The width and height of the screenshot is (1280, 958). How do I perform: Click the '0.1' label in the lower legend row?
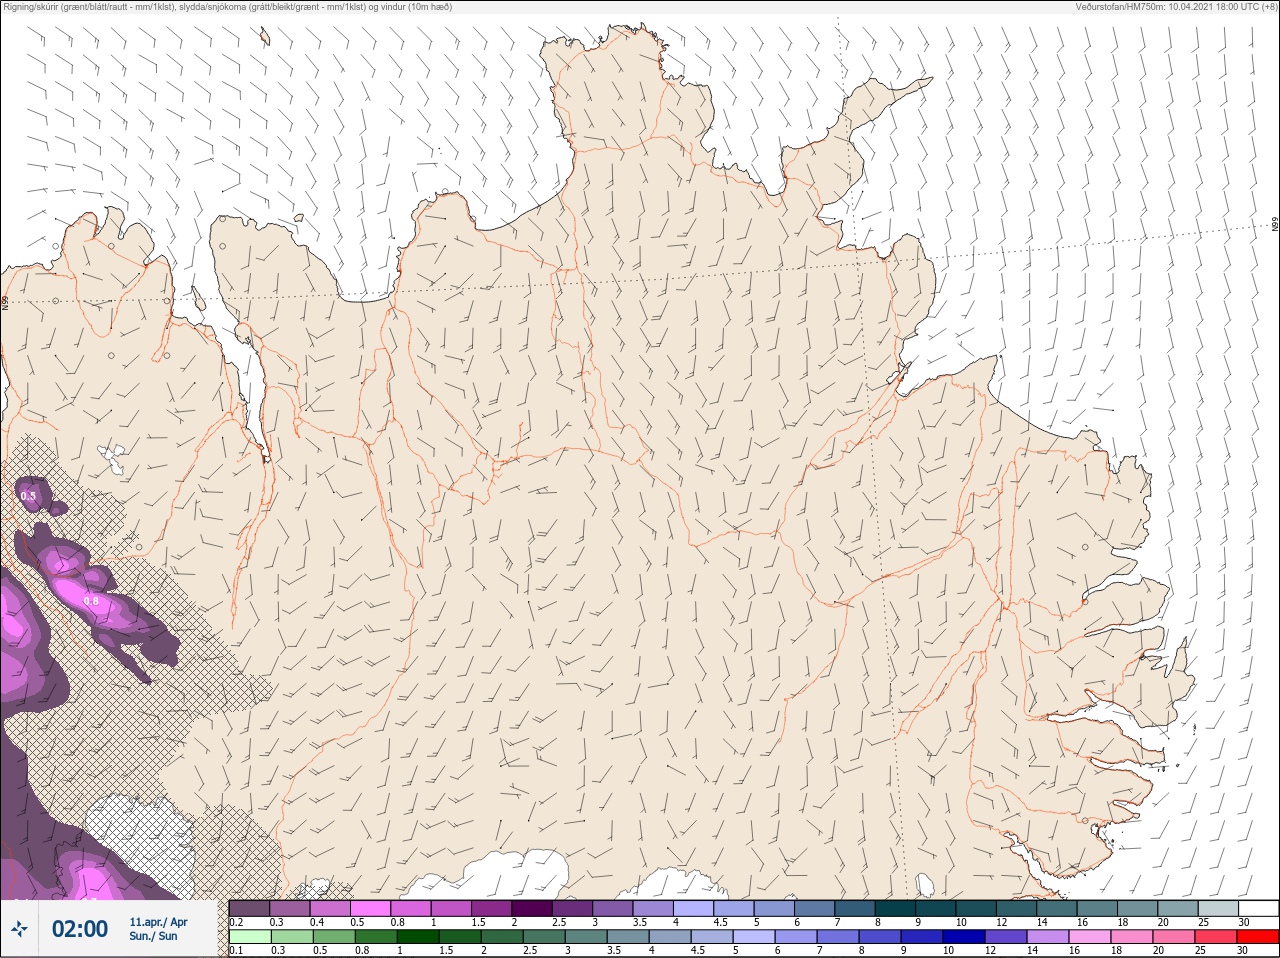[x=236, y=950]
